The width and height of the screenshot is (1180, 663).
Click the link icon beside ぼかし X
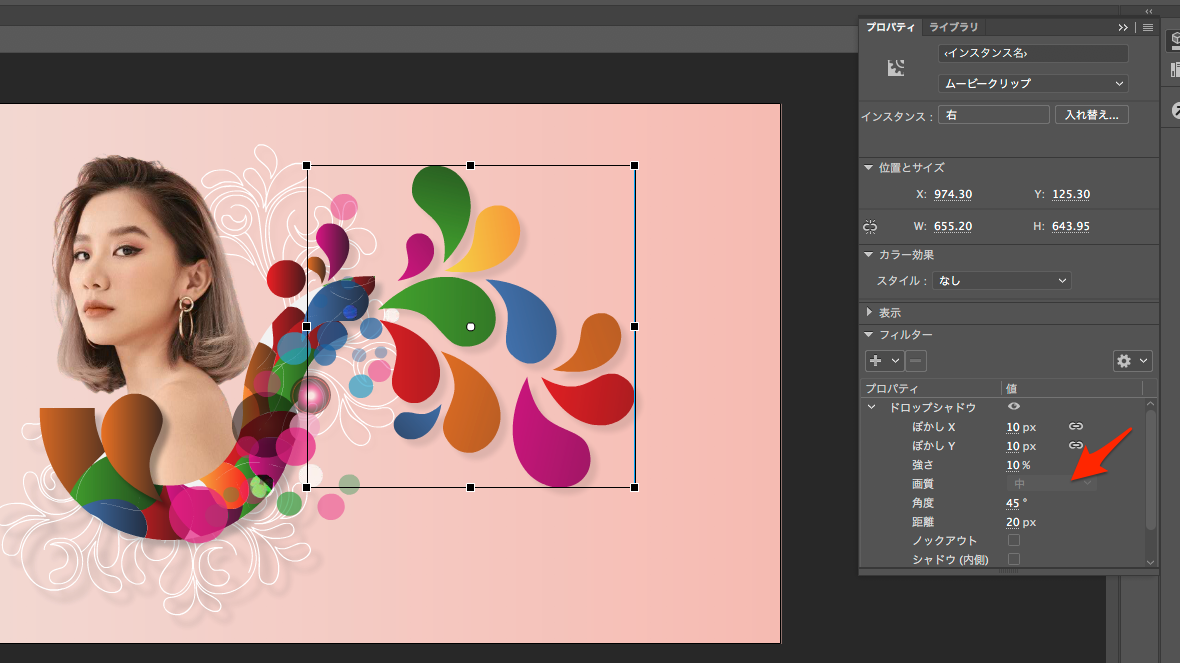coord(1076,427)
